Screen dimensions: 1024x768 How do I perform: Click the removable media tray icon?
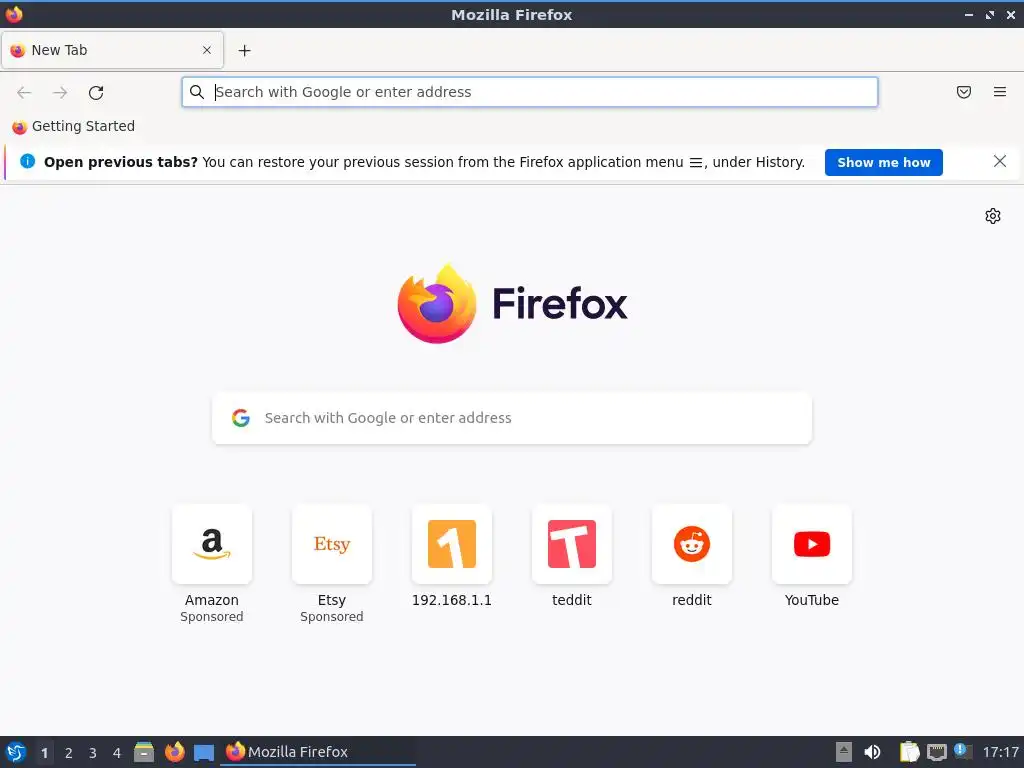(x=844, y=752)
